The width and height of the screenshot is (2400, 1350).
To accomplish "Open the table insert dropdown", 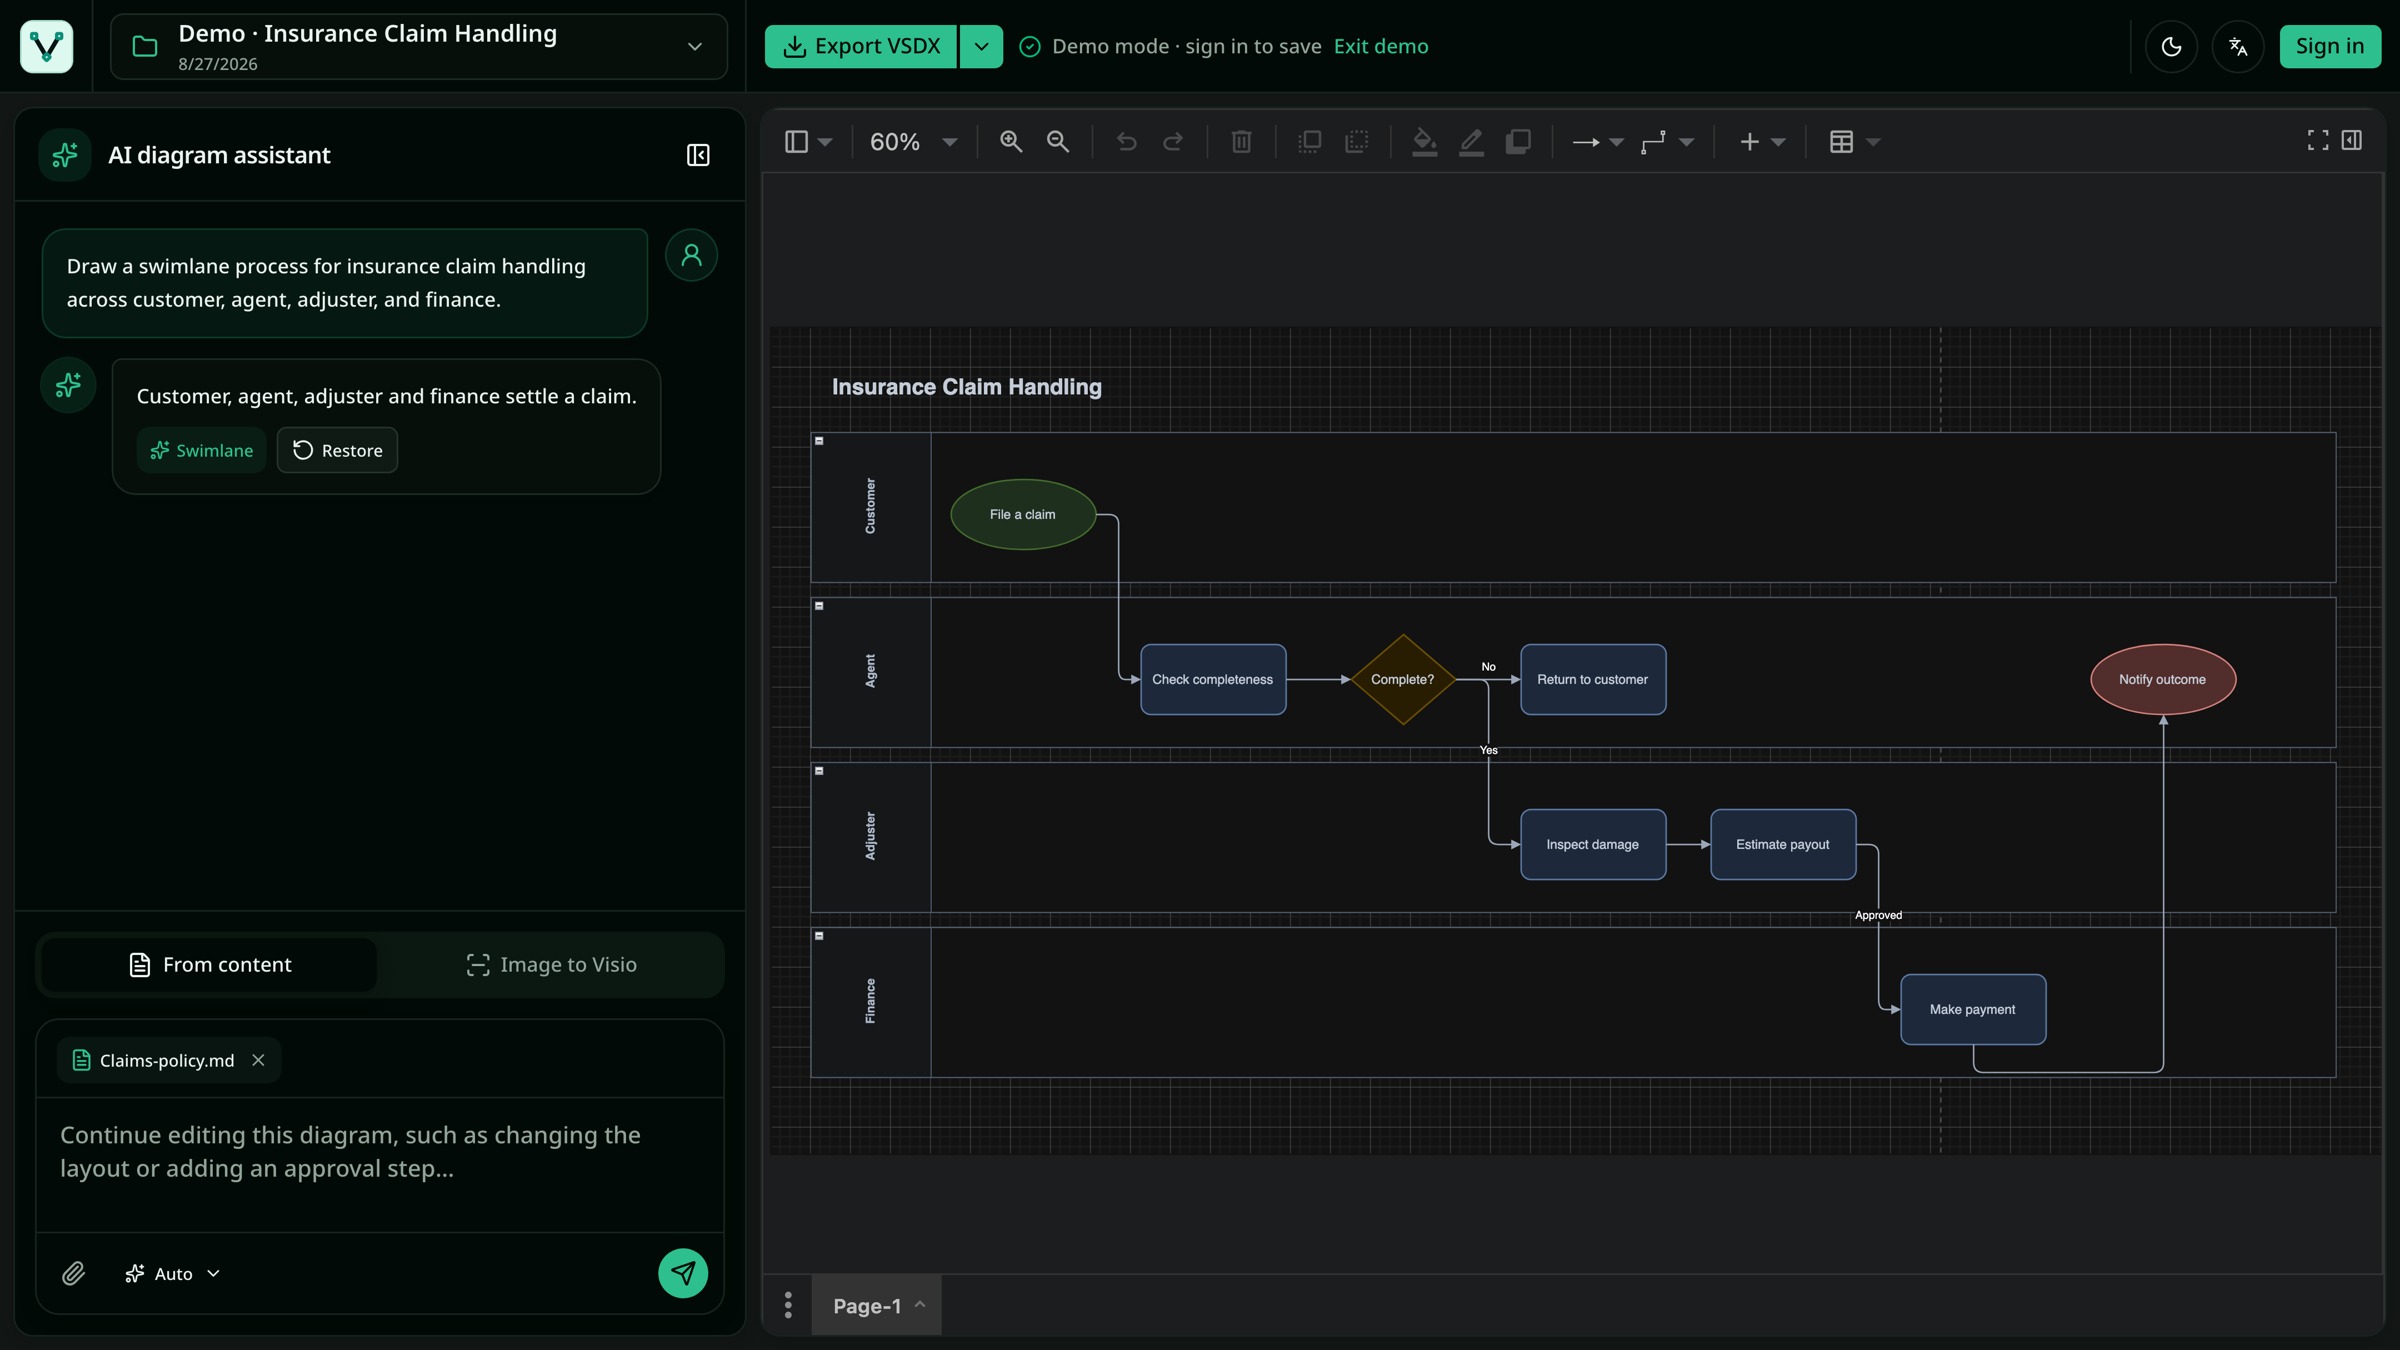I will pyautogui.click(x=1855, y=142).
